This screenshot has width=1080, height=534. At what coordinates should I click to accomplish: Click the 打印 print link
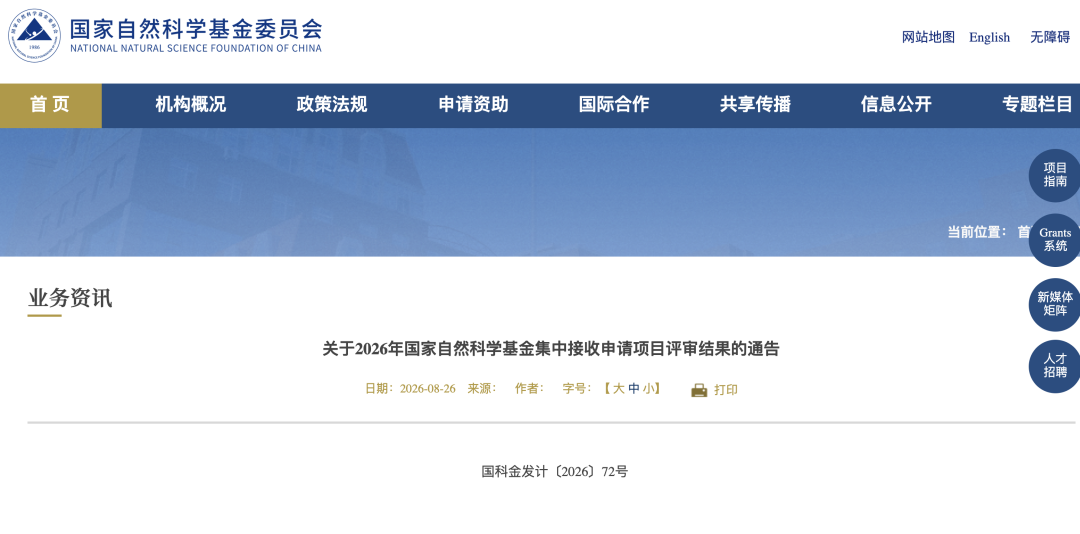[725, 390]
